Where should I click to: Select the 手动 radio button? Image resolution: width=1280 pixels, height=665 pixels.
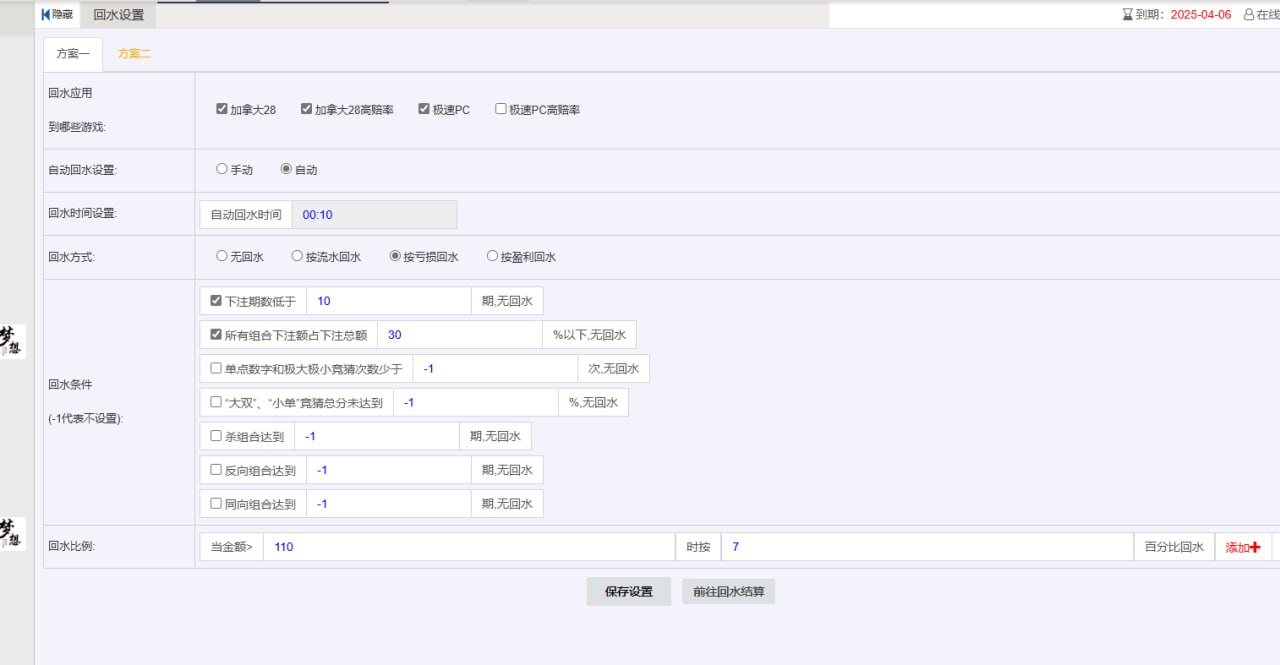tap(221, 170)
